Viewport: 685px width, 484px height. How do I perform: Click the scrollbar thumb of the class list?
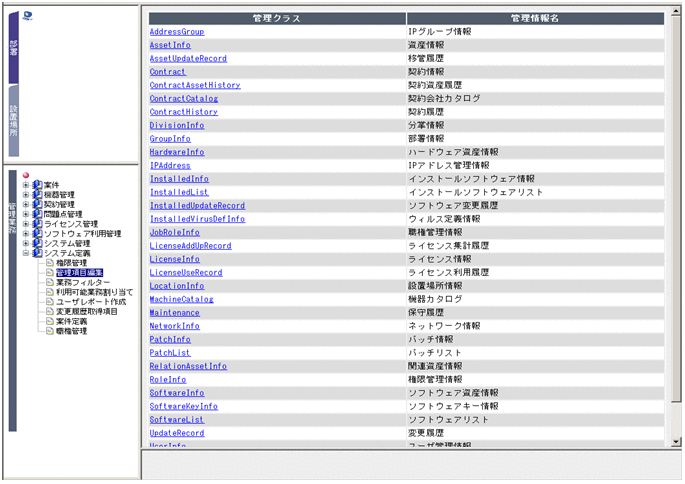click(676, 209)
